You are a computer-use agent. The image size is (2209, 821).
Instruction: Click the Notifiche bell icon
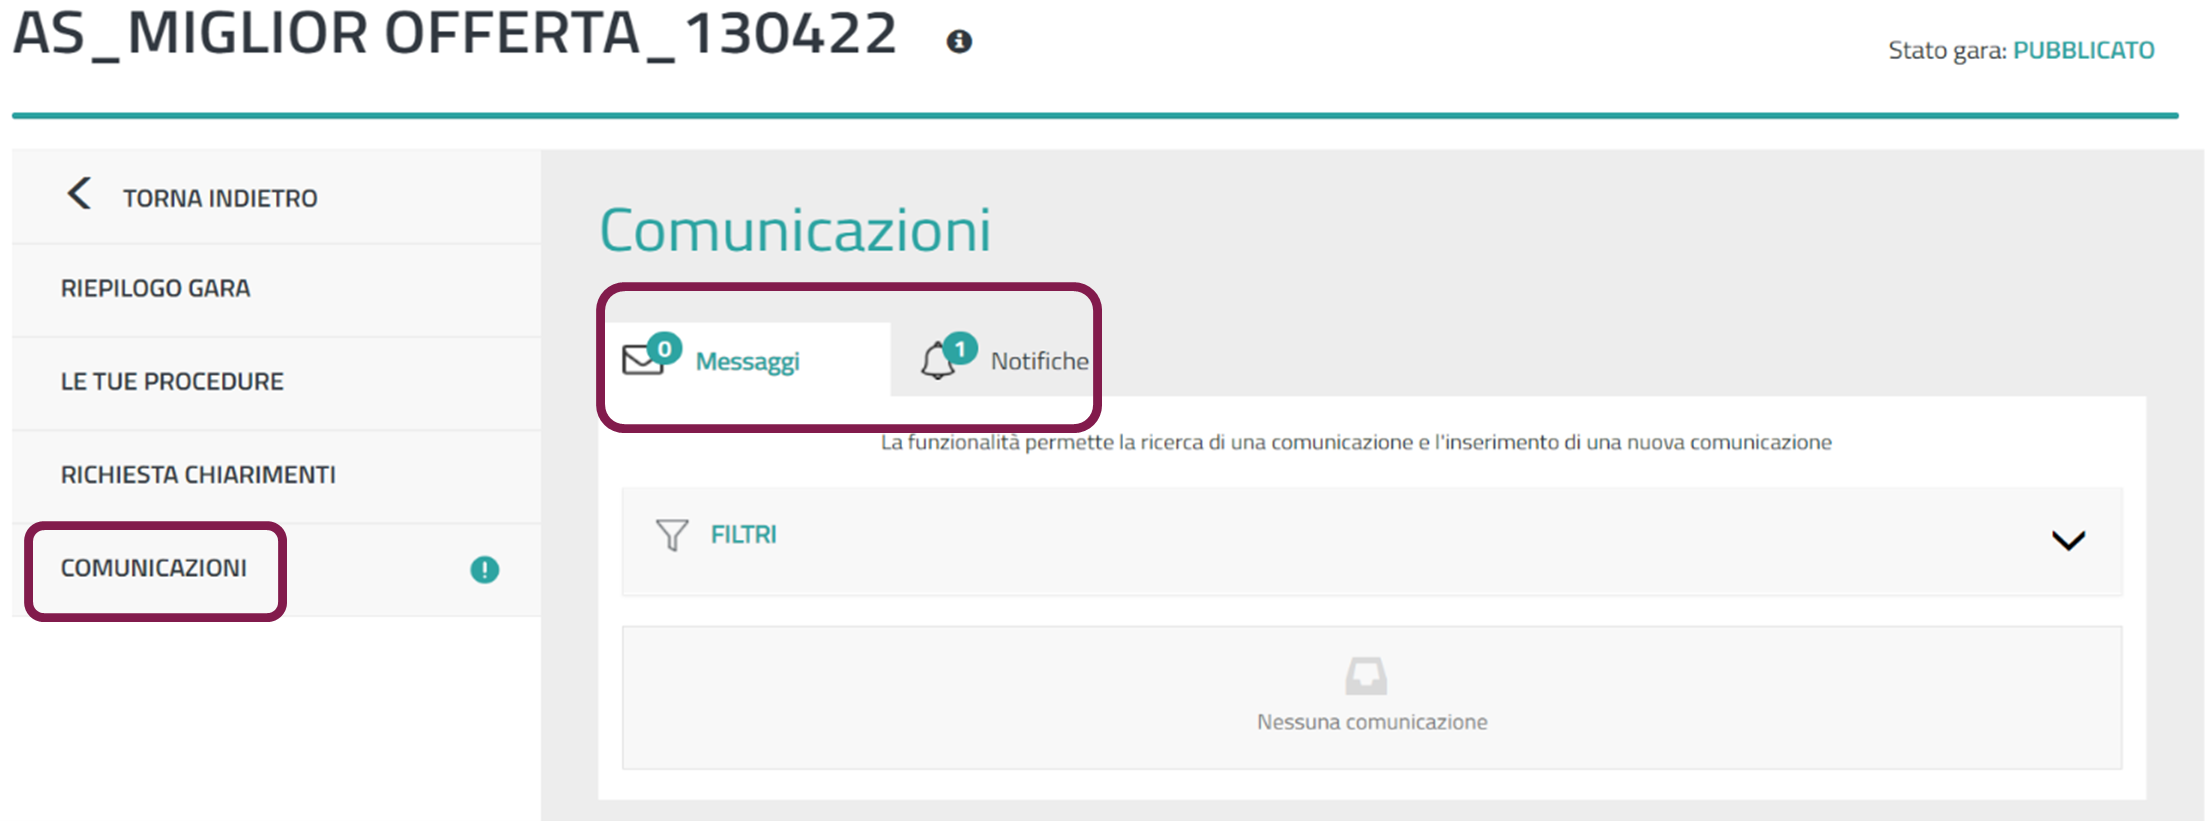coord(937,361)
